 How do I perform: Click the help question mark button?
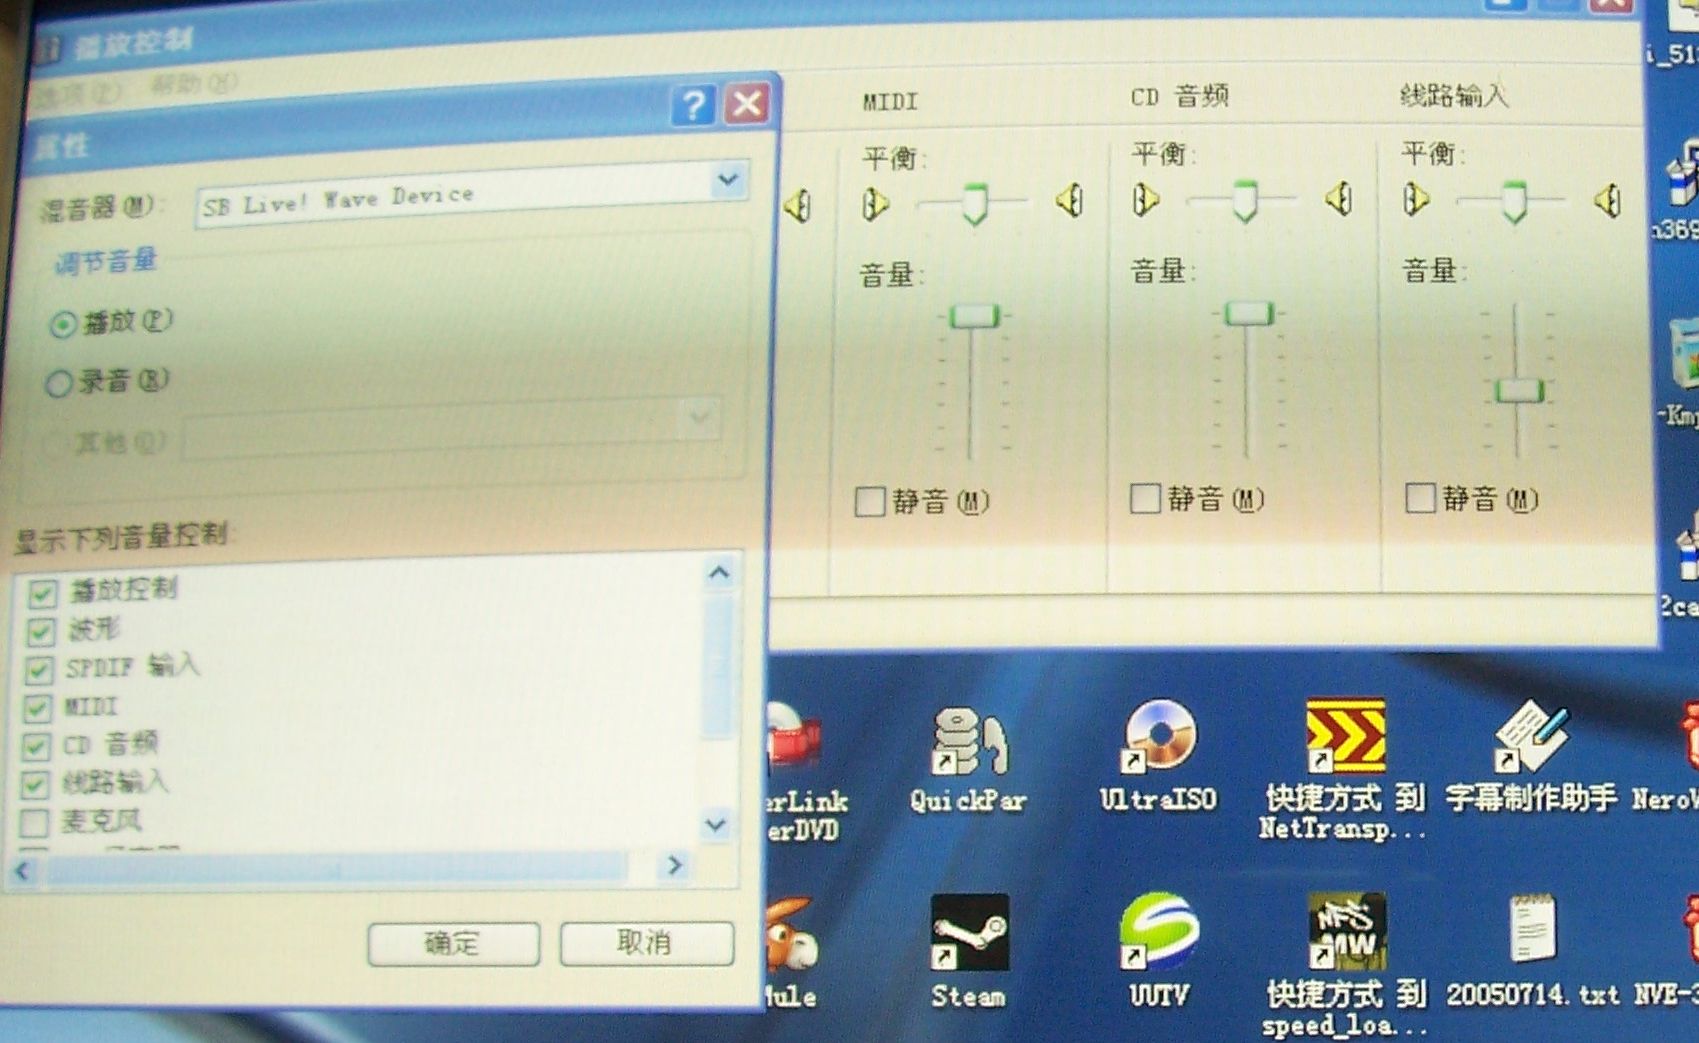click(x=693, y=104)
